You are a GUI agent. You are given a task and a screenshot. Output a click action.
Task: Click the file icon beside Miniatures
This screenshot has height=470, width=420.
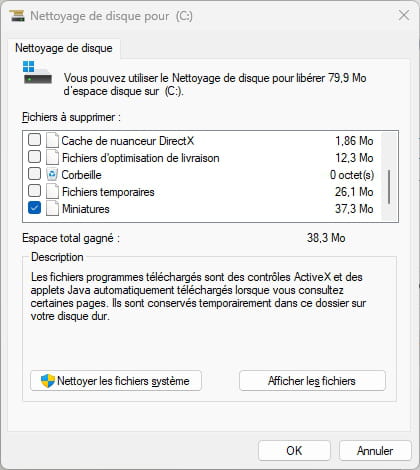(x=52, y=208)
